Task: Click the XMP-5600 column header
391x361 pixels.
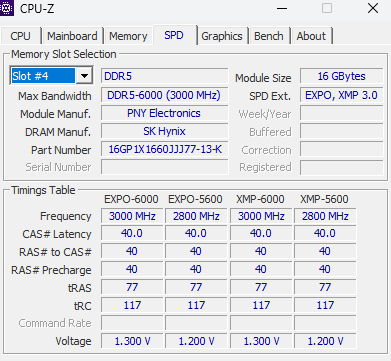Action: coord(324,199)
